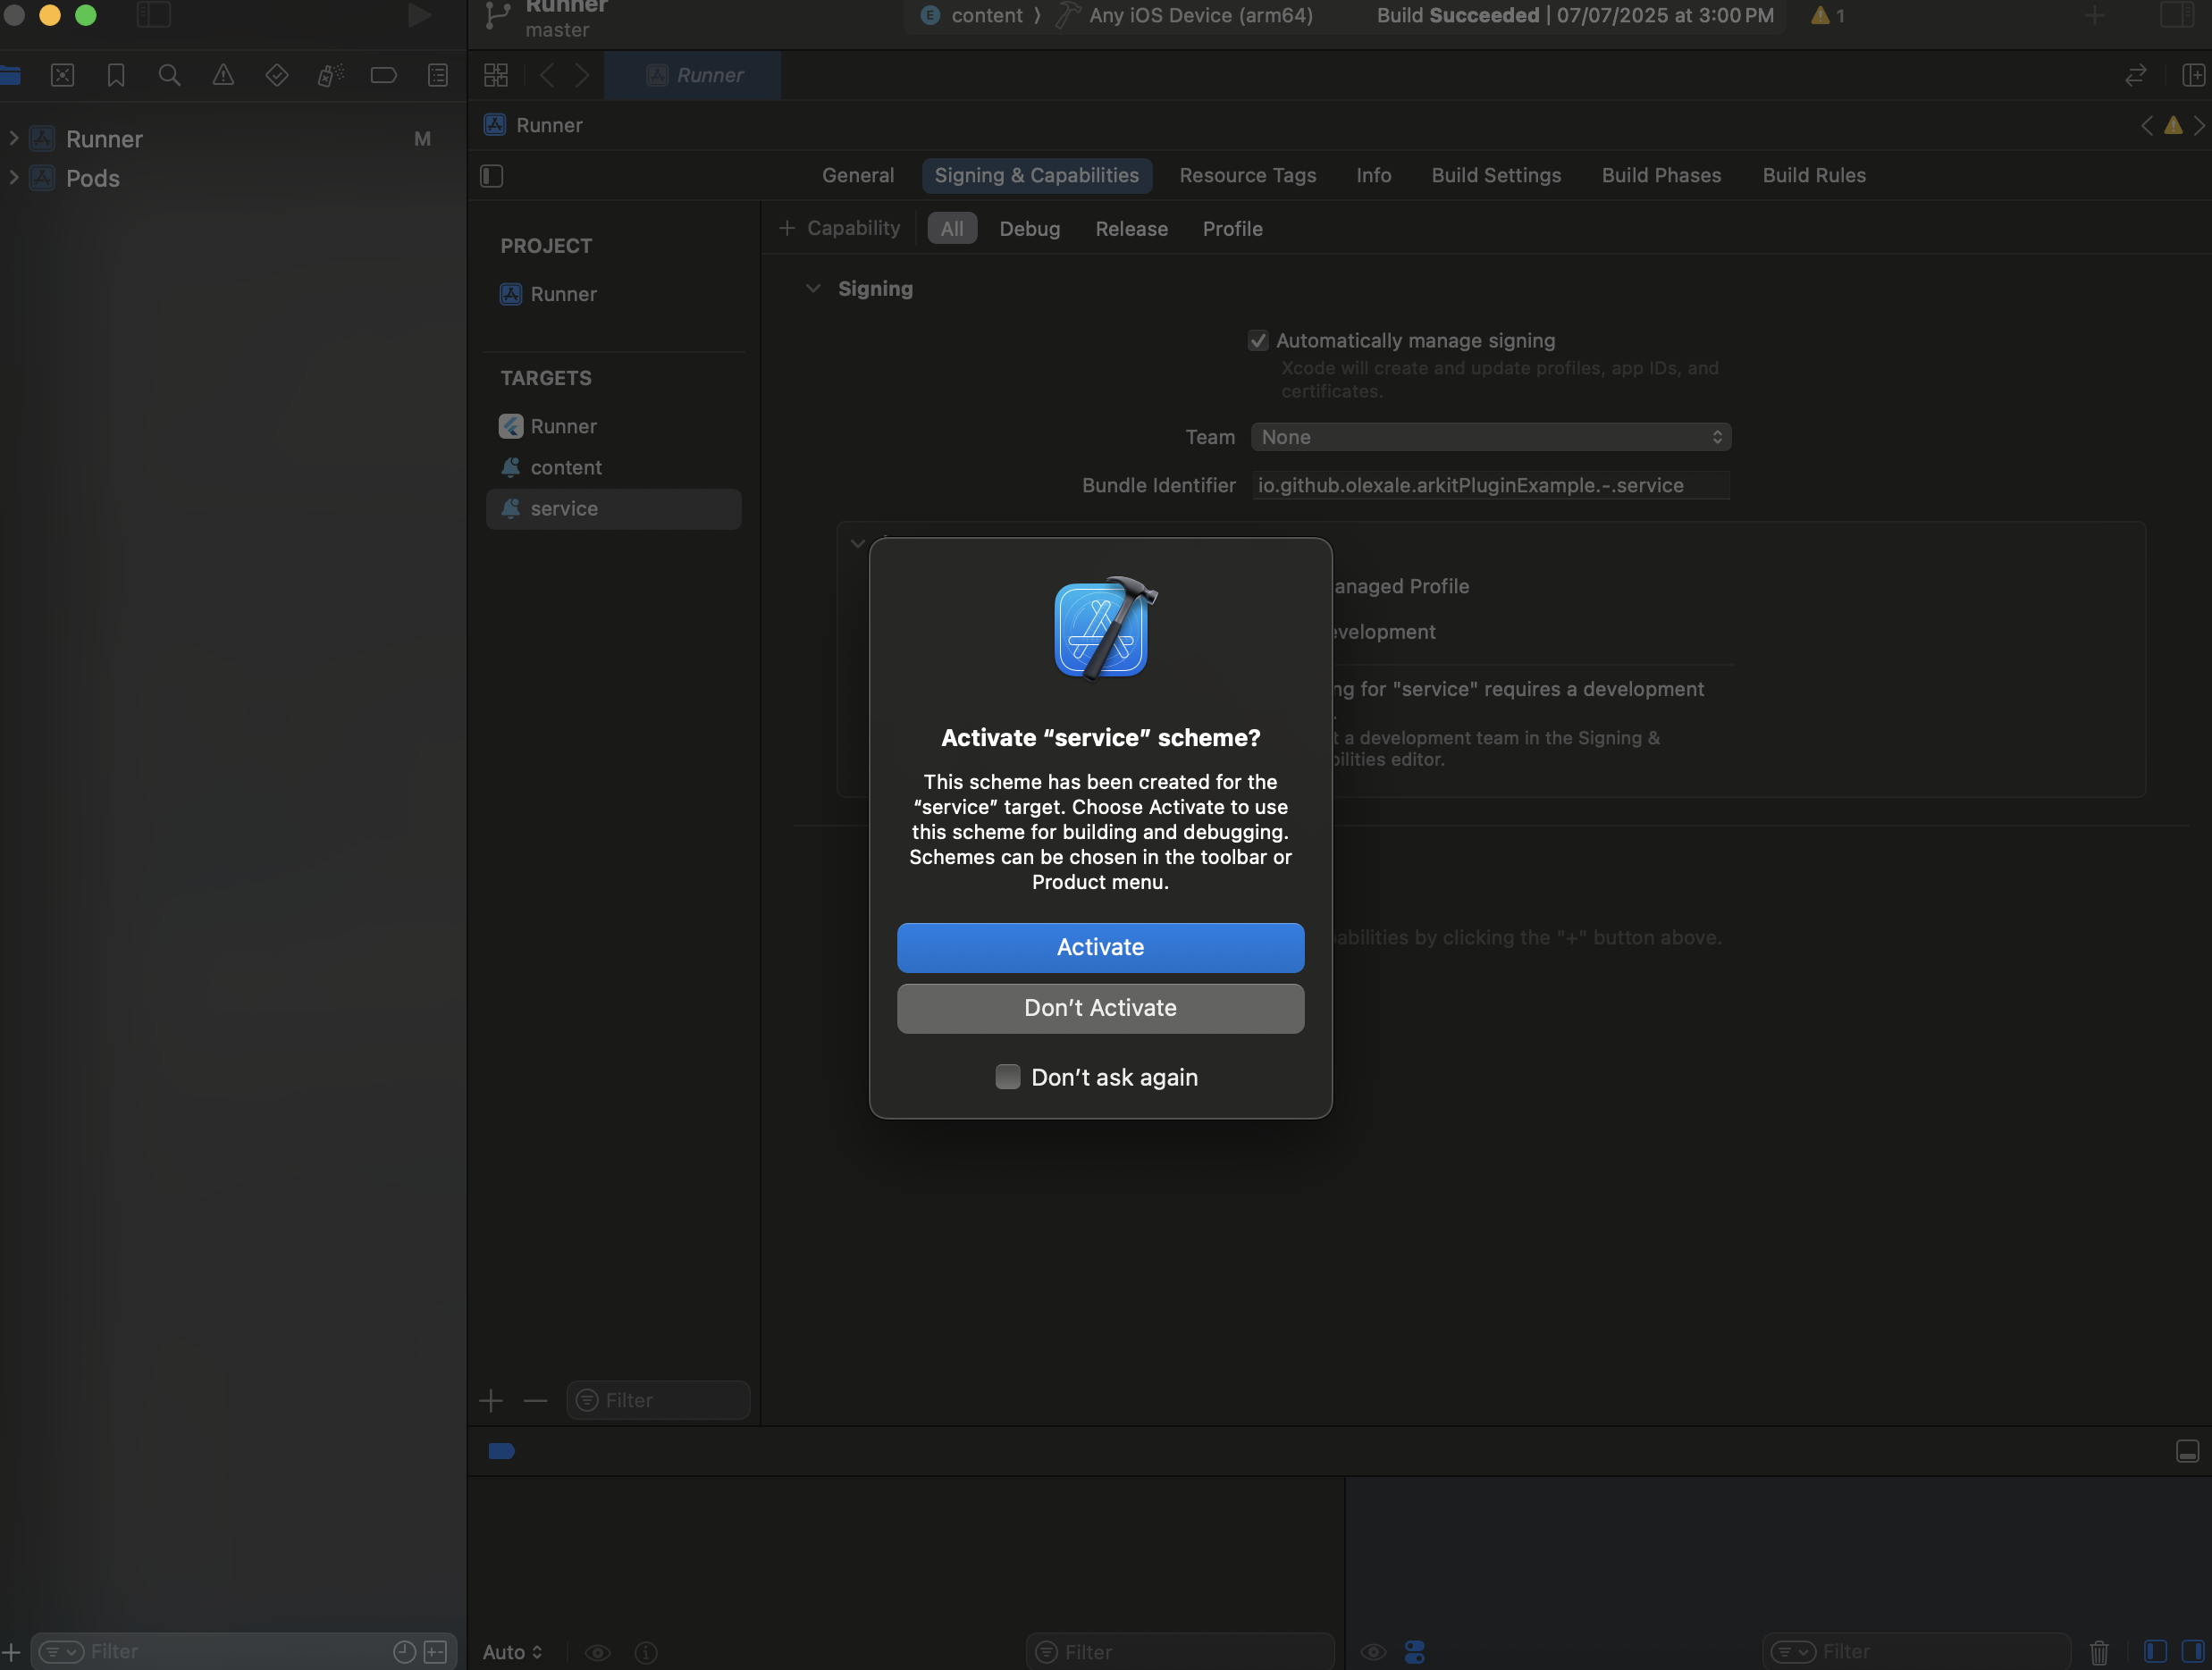Toggle source control status filter
This screenshot has height=1670, width=2212.
[435, 1651]
